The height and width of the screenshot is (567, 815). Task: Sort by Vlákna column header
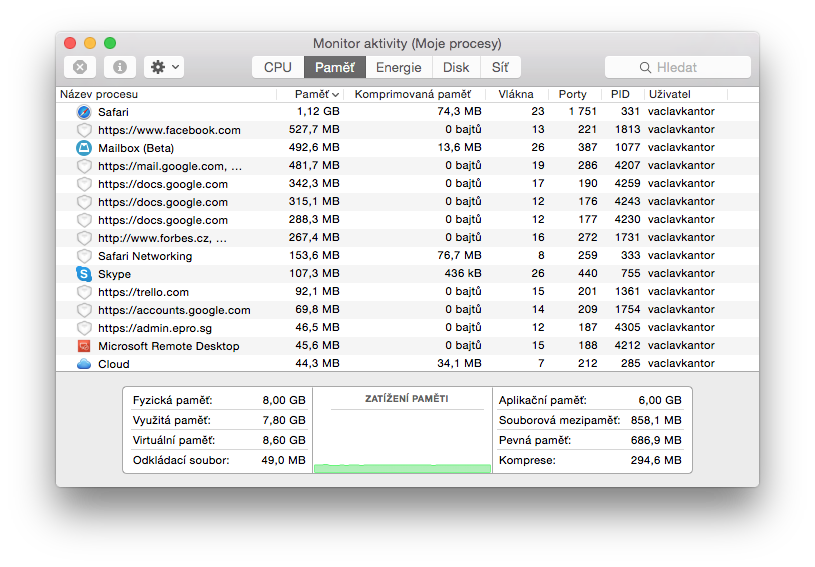tap(516, 94)
